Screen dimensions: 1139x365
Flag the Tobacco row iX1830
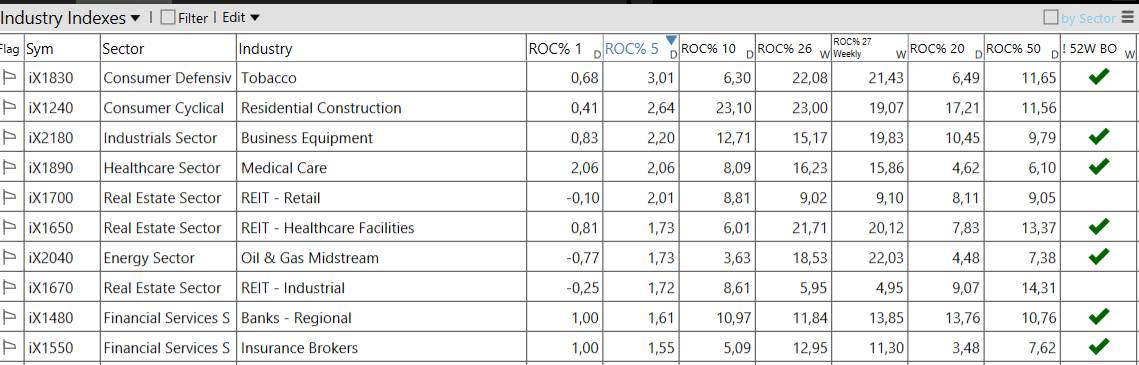tap(10, 78)
